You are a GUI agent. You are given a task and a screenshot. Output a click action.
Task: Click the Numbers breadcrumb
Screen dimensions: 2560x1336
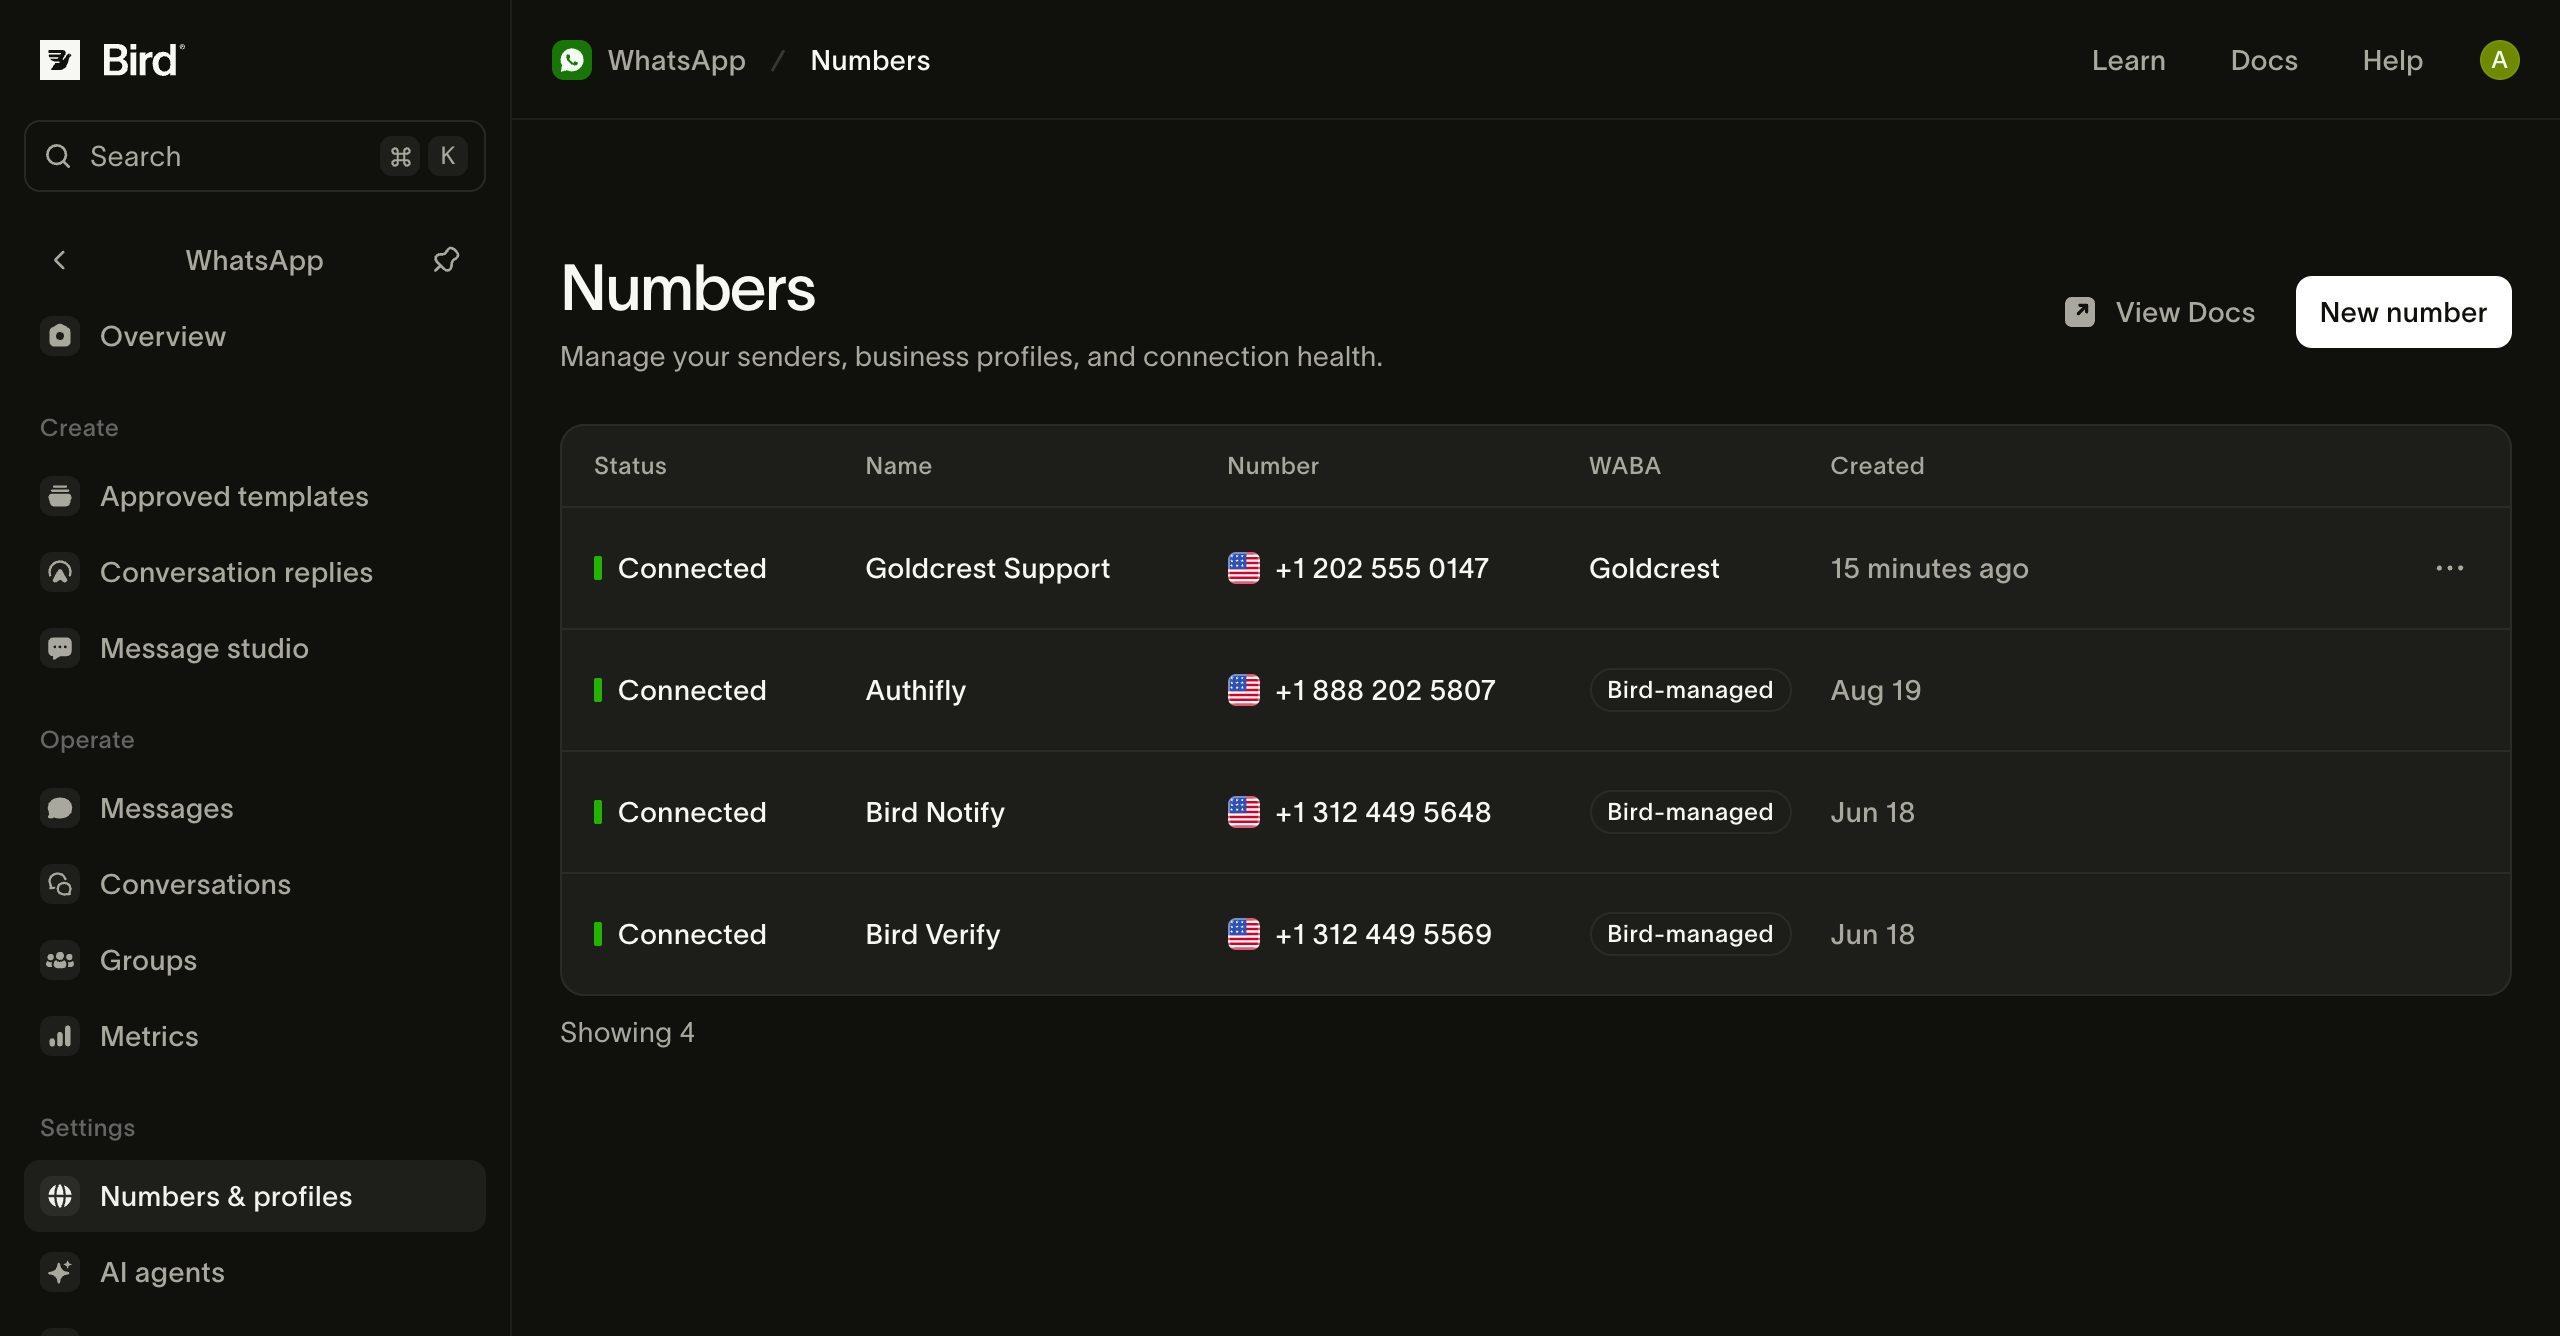[870, 60]
